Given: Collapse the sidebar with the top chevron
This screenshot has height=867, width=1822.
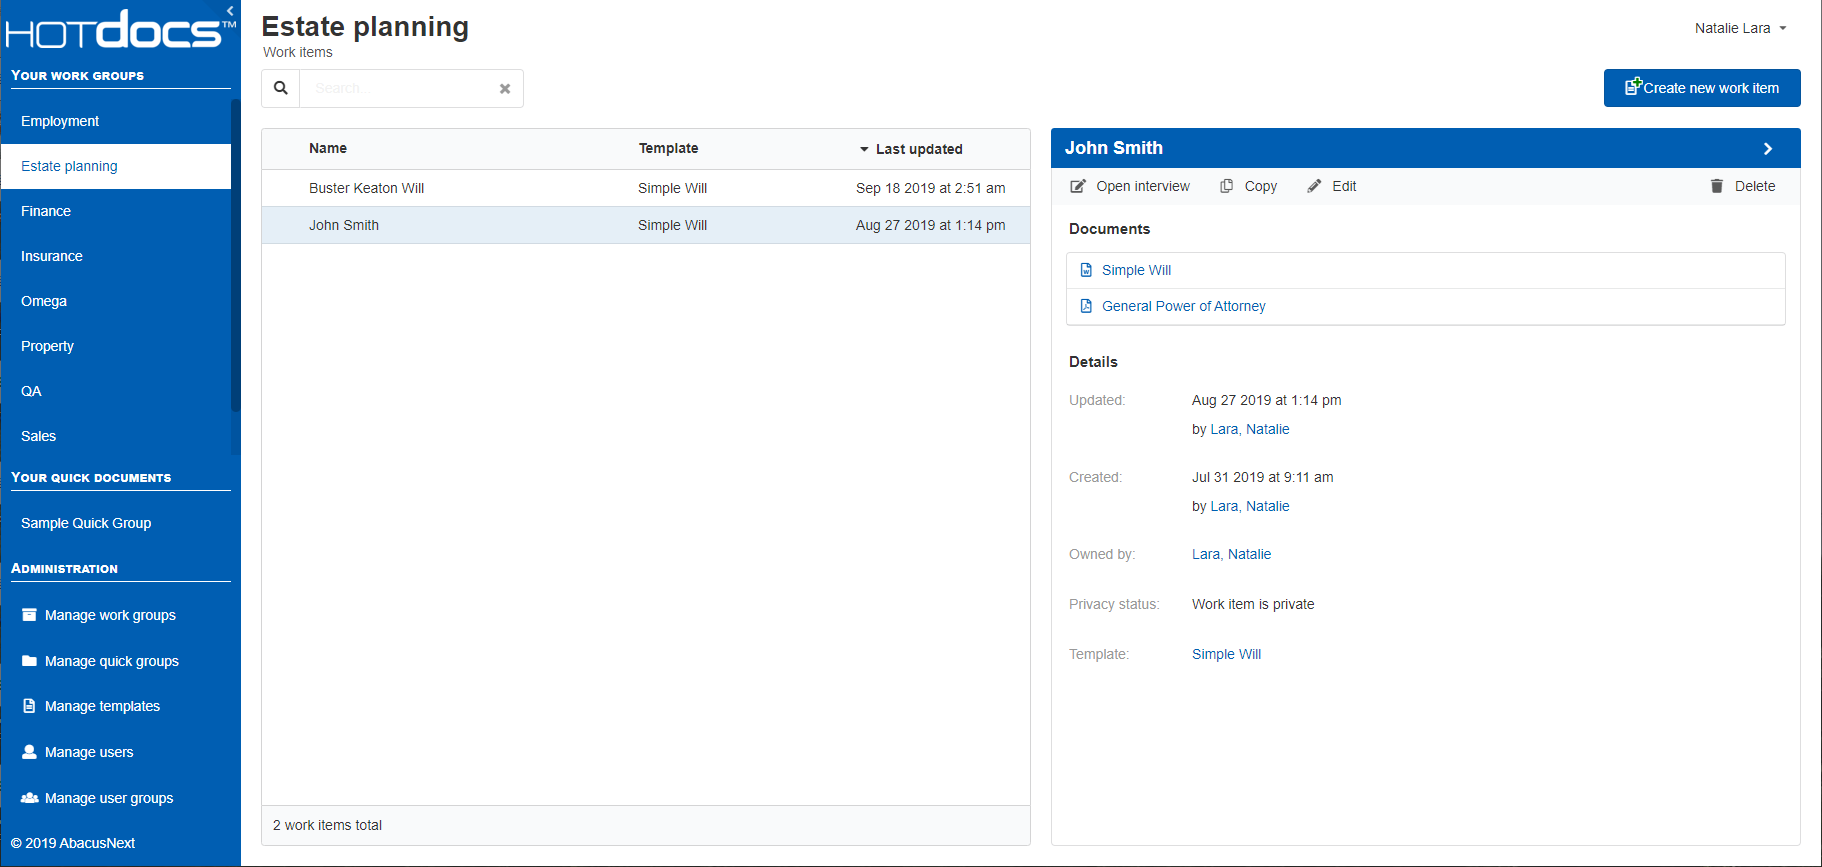Looking at the screenshot, I should (230, 11).
